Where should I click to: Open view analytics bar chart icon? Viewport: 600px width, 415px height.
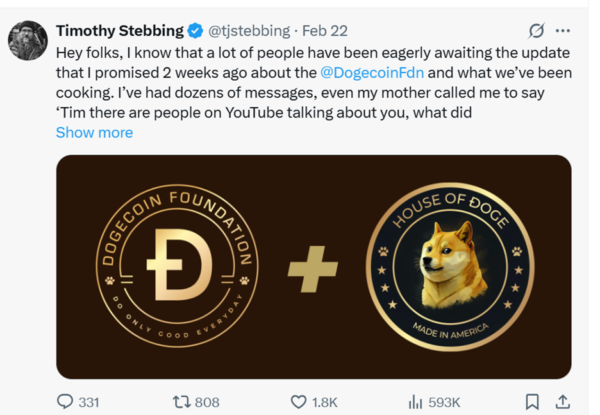[x=416, y=402]
